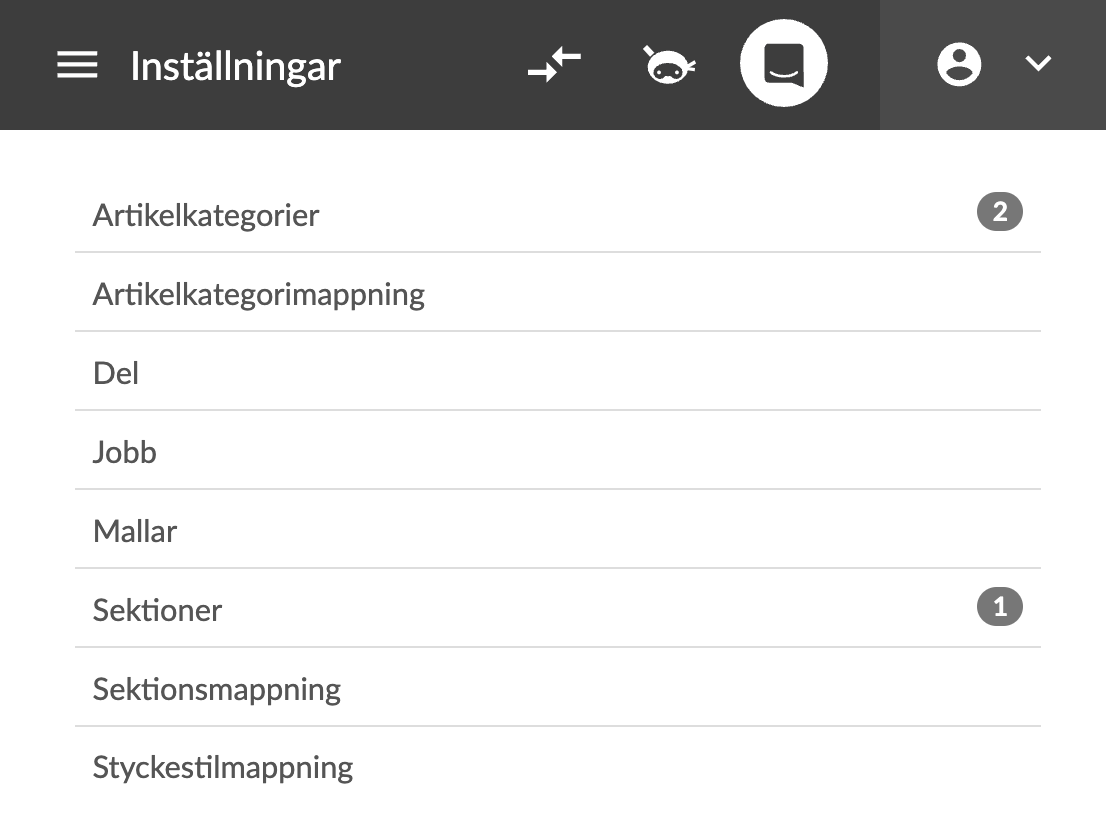The image size is (1106, 832).
Task: Select Artikelkategorimappning from the list
Action: click(x=259, y=294)
